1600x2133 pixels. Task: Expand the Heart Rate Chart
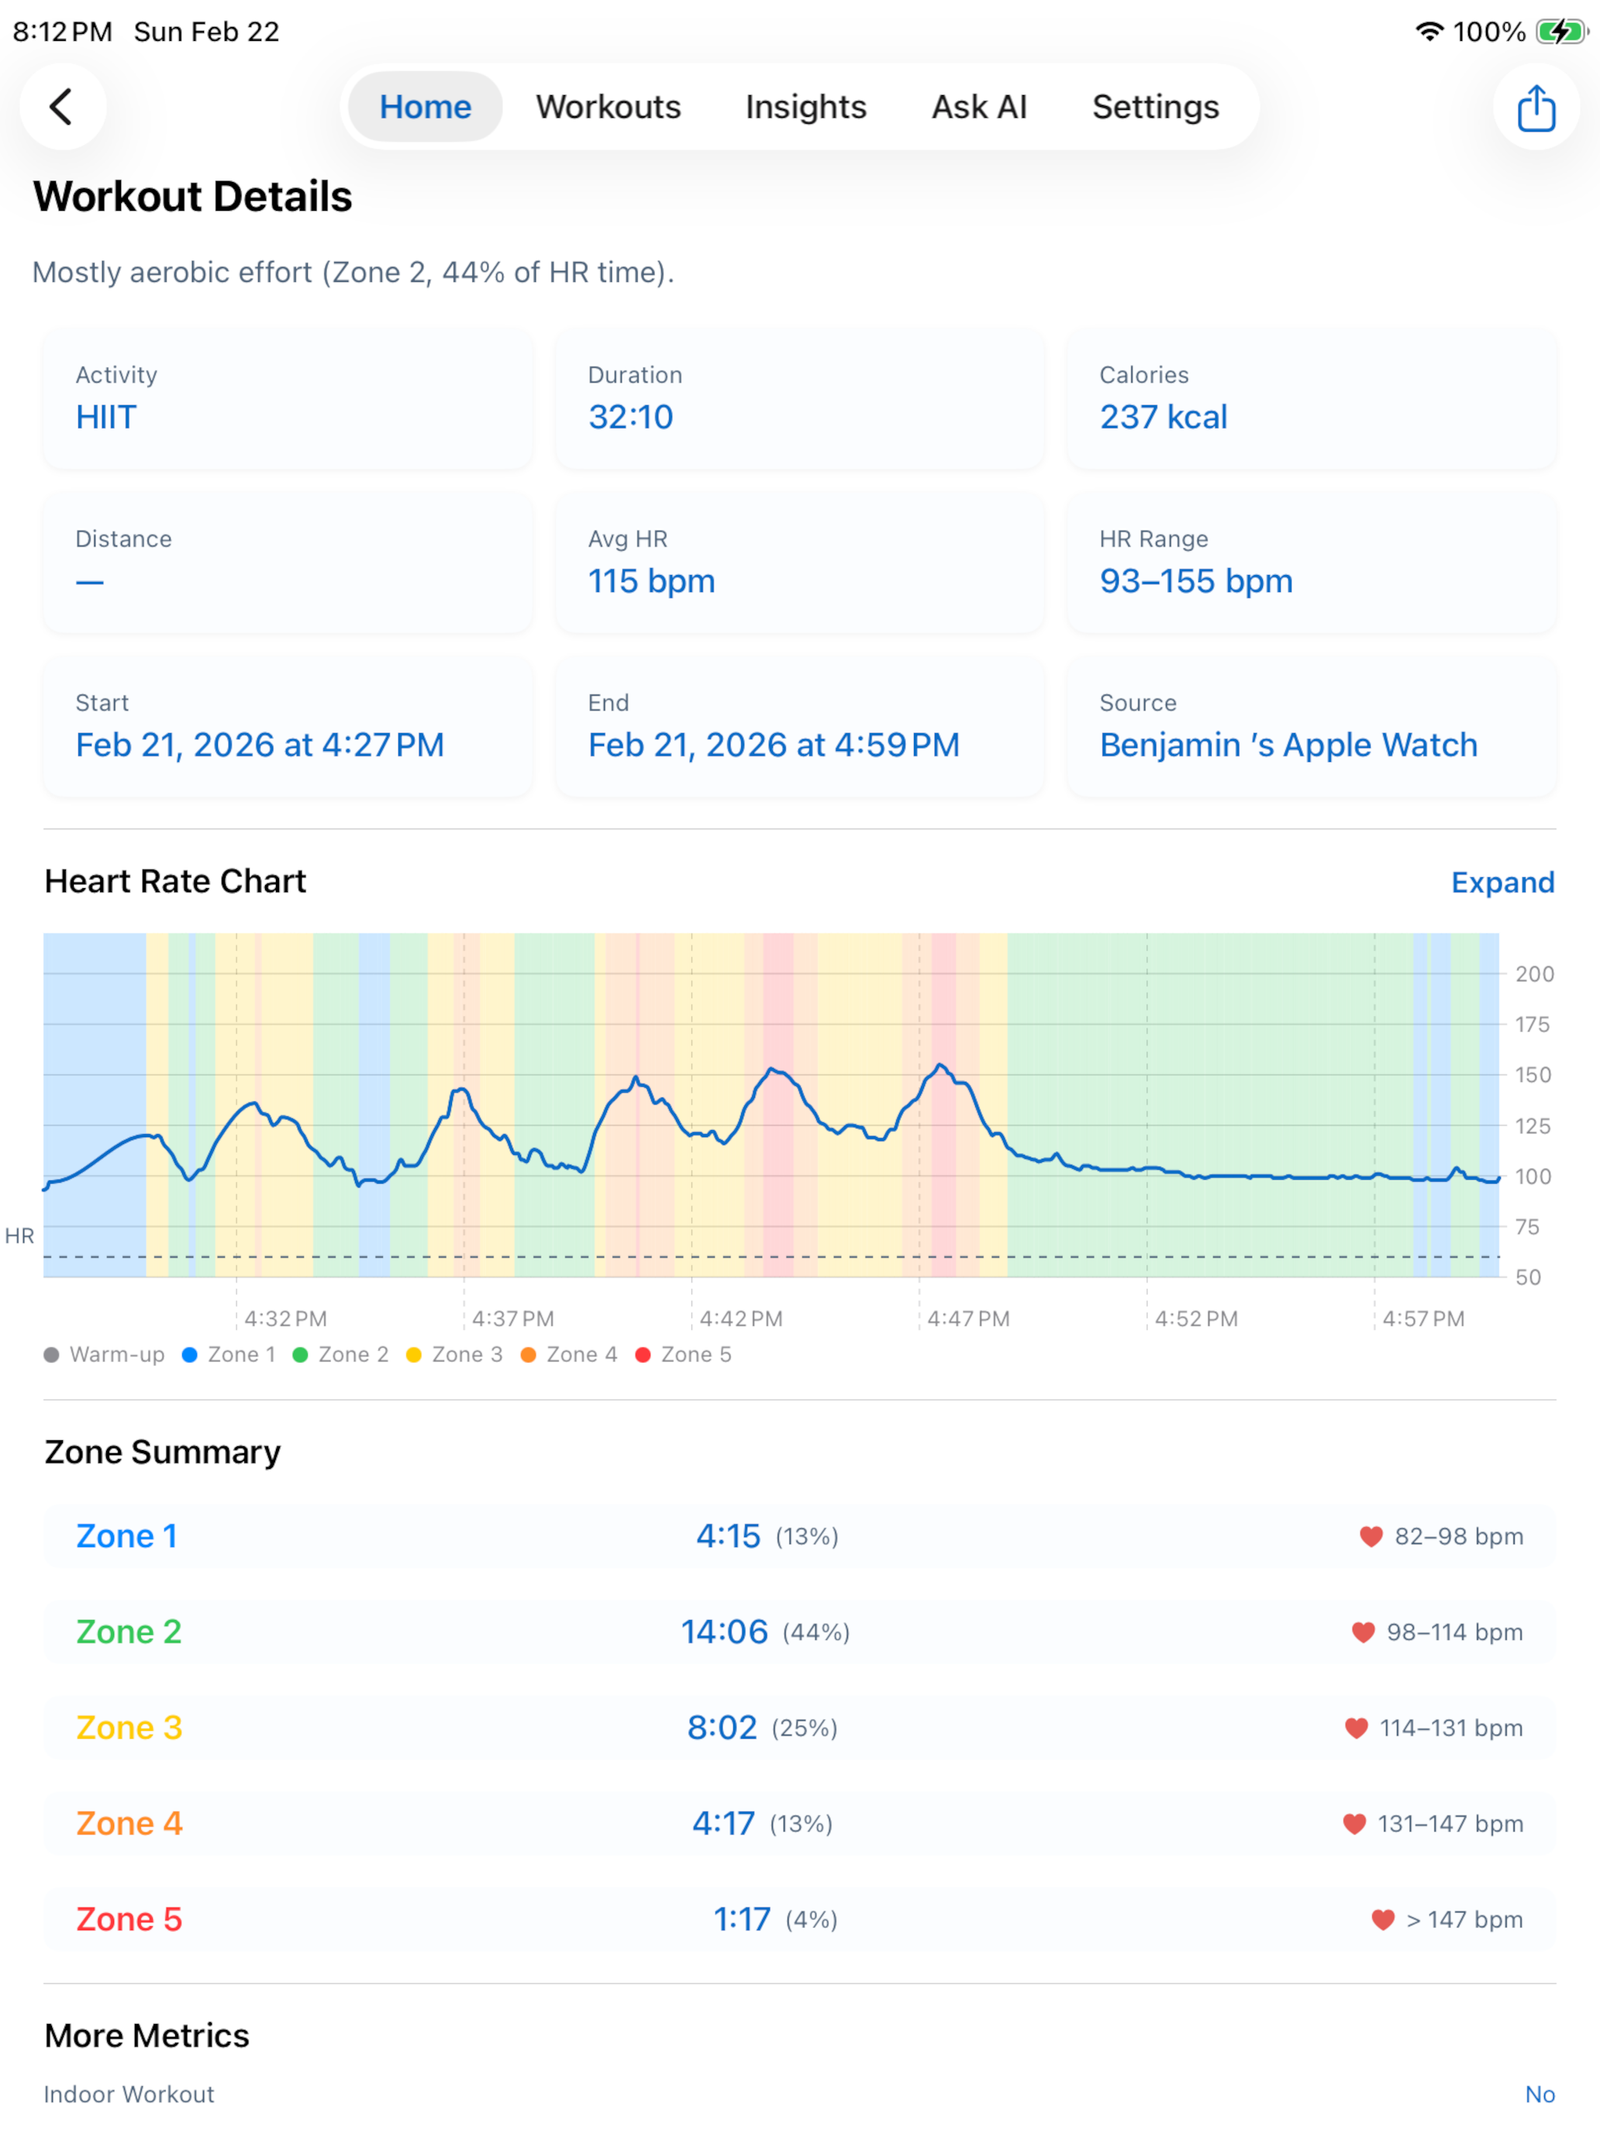pos(1502,882)
